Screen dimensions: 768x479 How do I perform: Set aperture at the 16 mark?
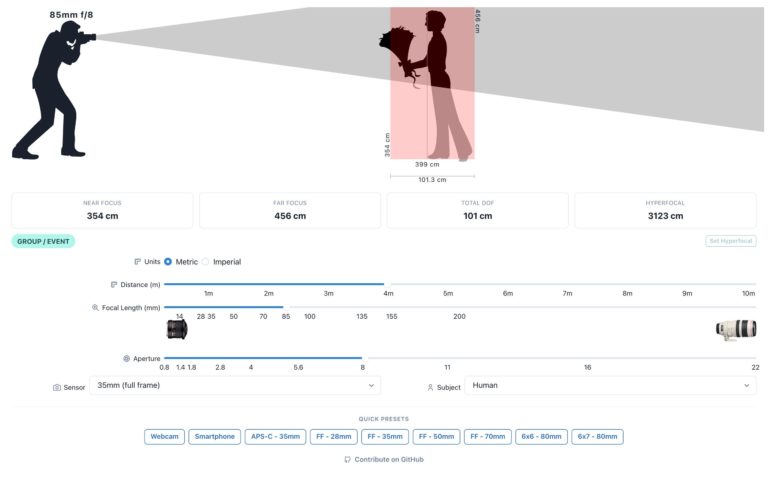coord(587,367)
